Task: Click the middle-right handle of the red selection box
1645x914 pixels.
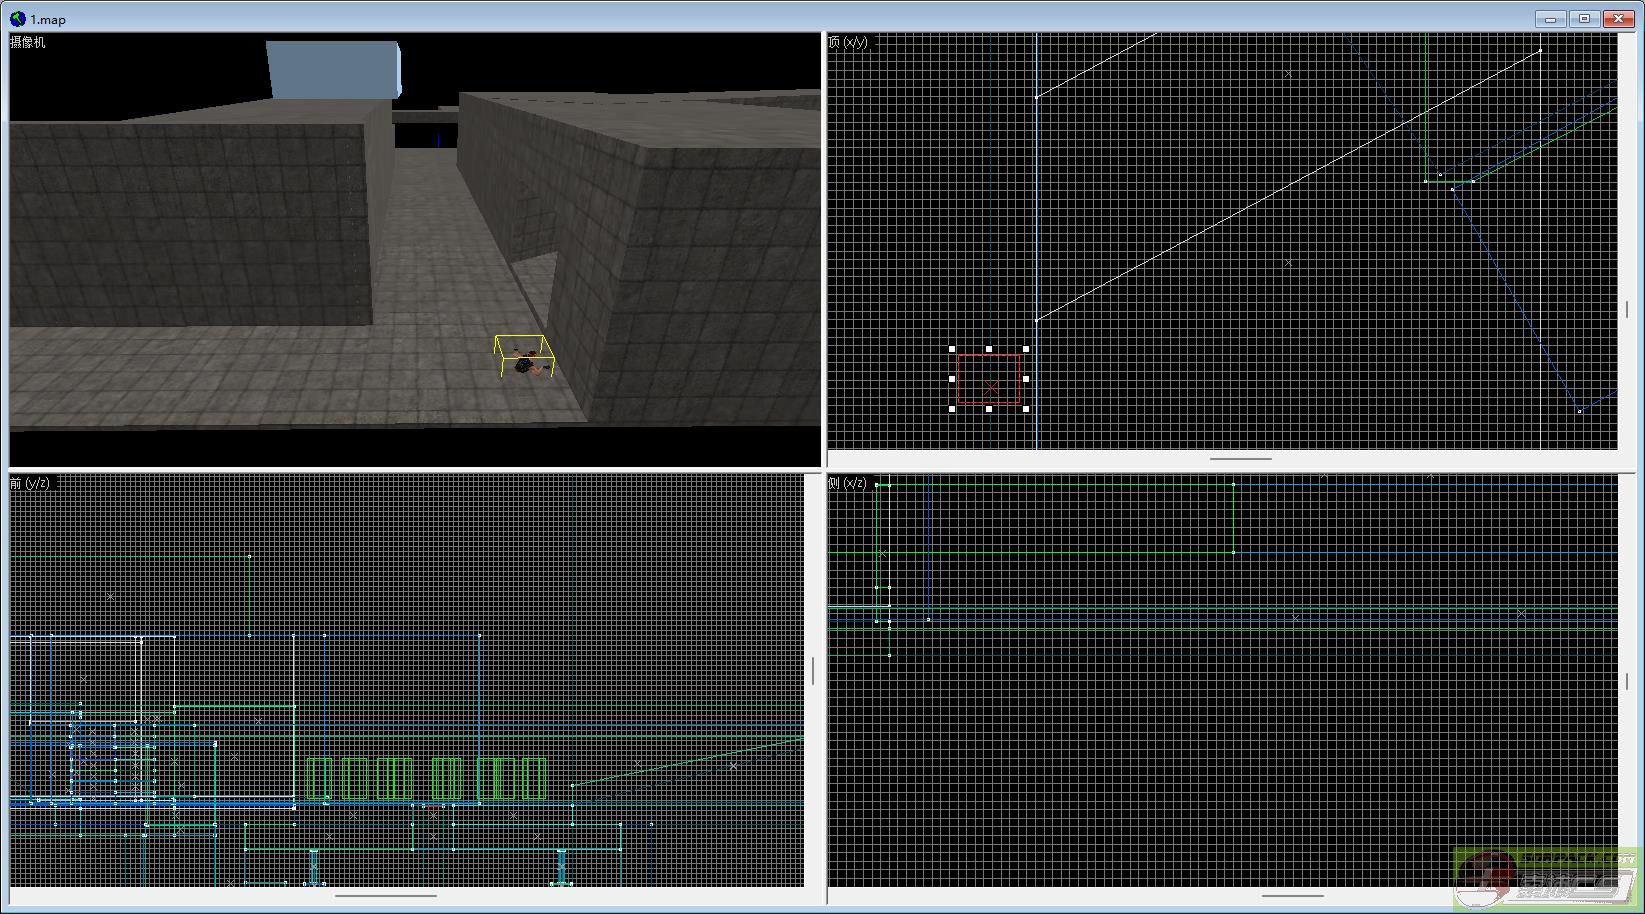Action: [1026, 379]
